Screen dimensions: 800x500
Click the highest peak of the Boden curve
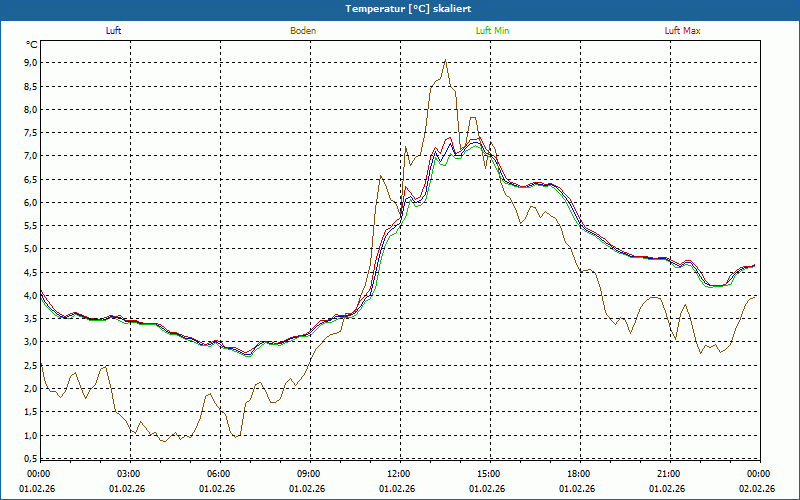[x=445, y=61]
